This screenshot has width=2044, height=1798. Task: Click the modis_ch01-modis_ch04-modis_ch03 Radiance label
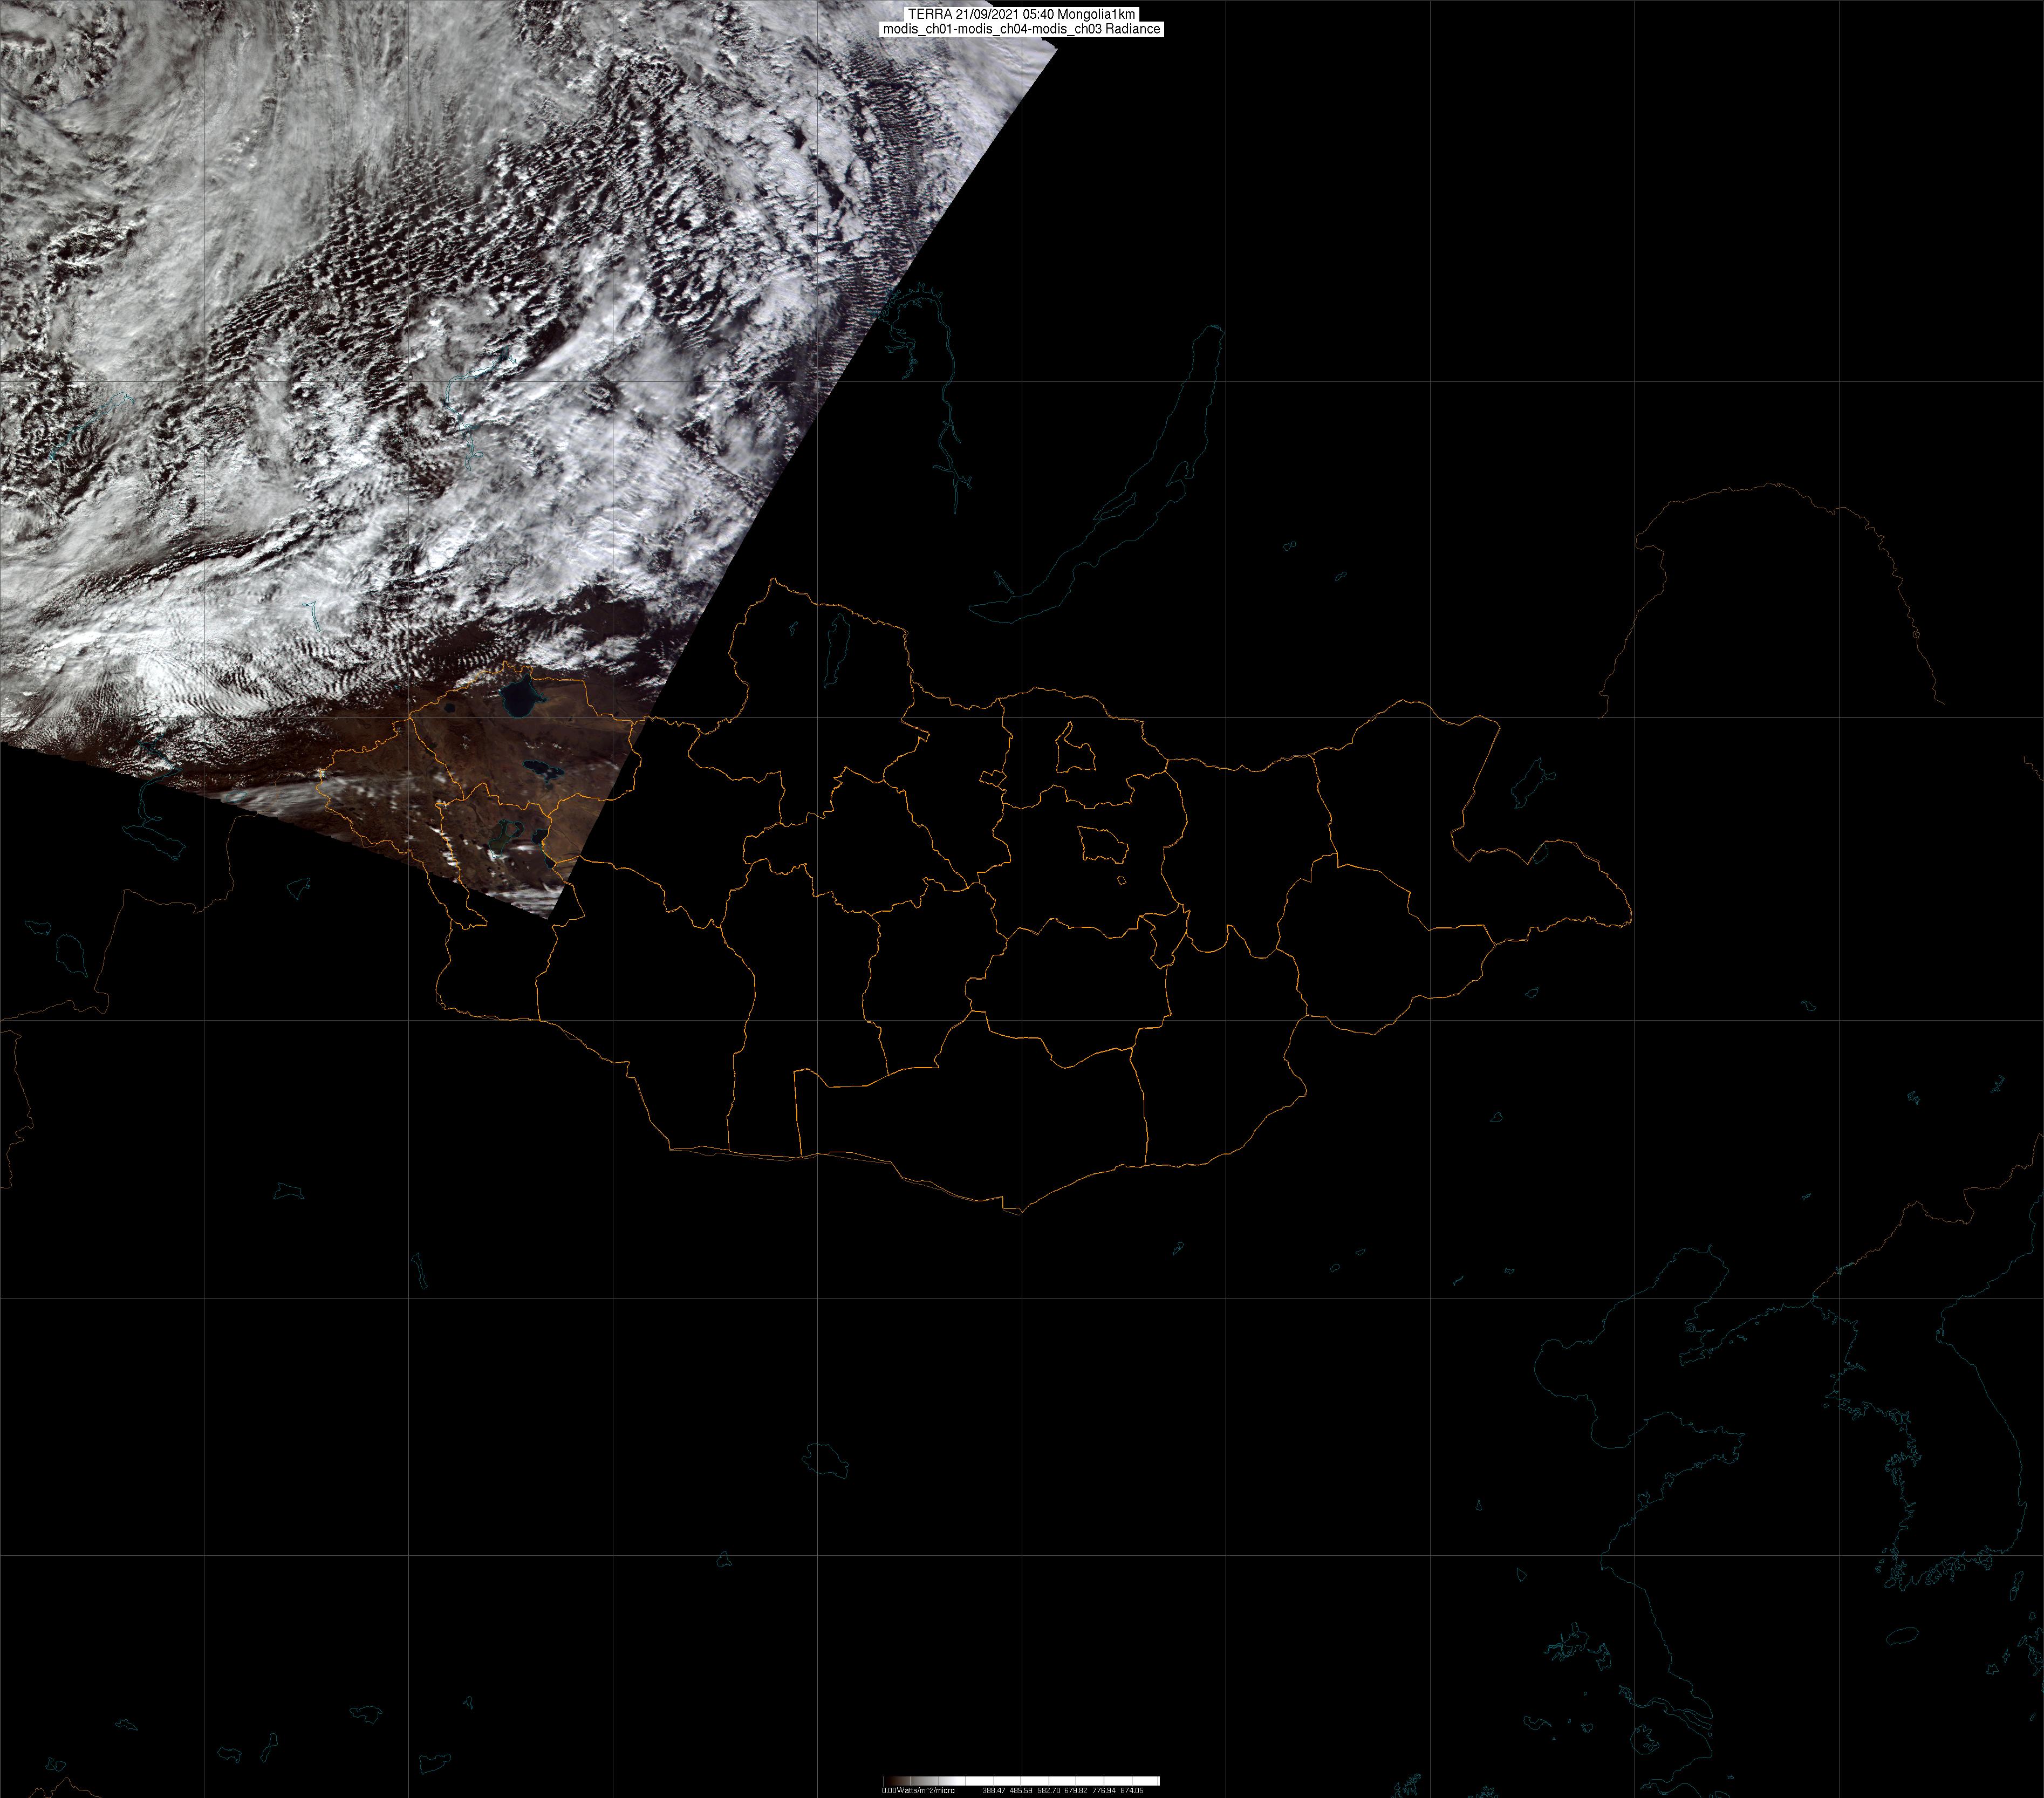tap(1021, 29)
